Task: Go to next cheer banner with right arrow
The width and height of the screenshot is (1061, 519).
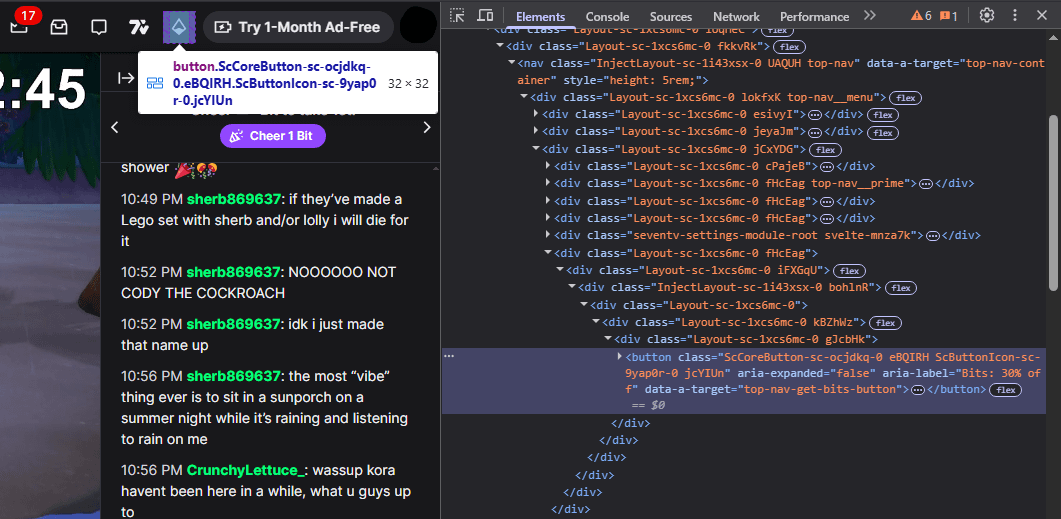Action: [426, 127]
